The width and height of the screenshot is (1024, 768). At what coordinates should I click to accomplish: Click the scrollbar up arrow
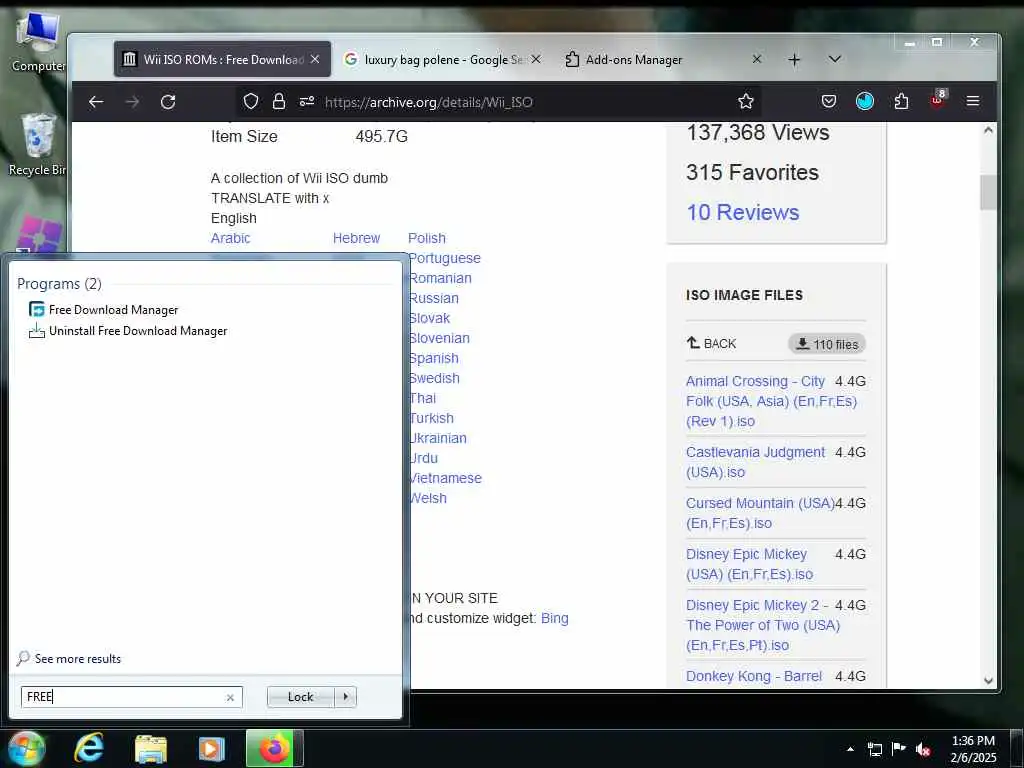click(988, 130)
